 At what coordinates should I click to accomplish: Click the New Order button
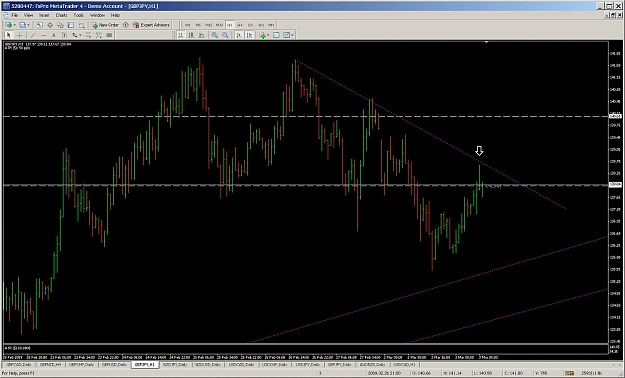(x=106, y=25)
